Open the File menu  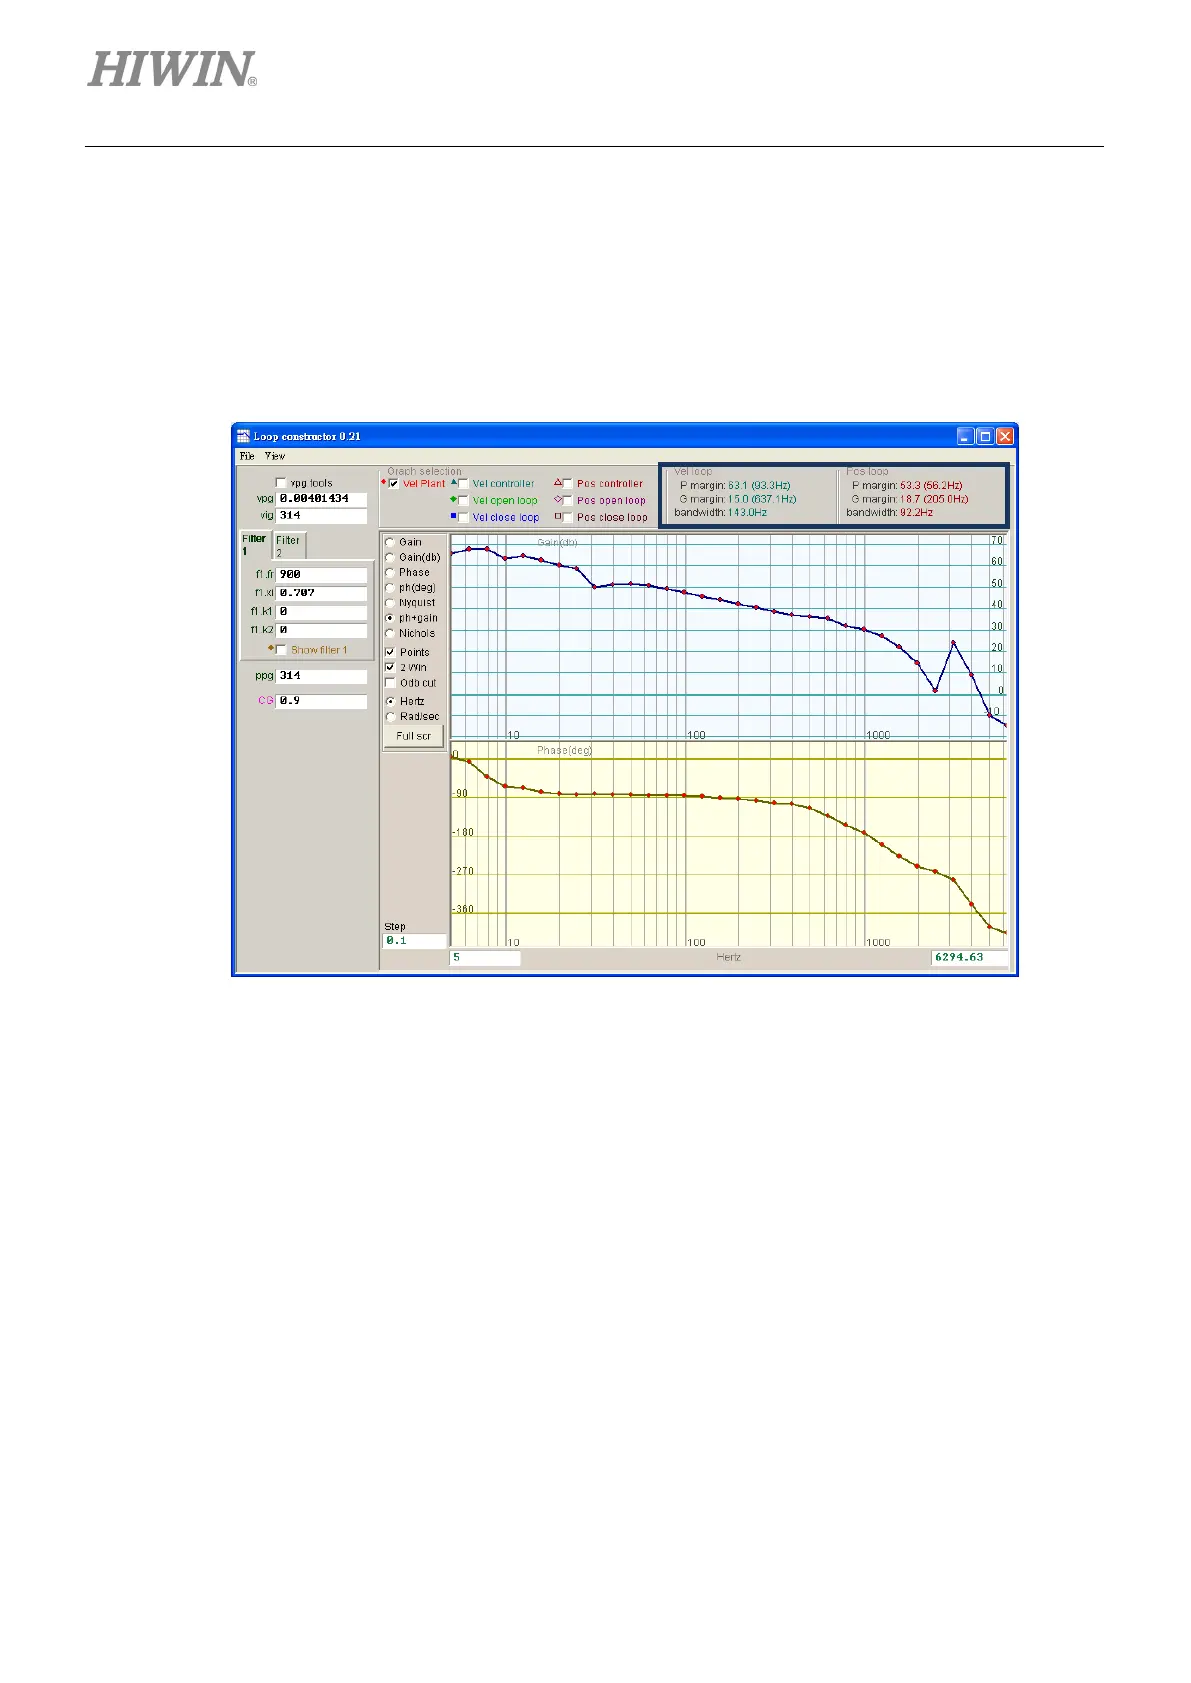click(247, 456)
